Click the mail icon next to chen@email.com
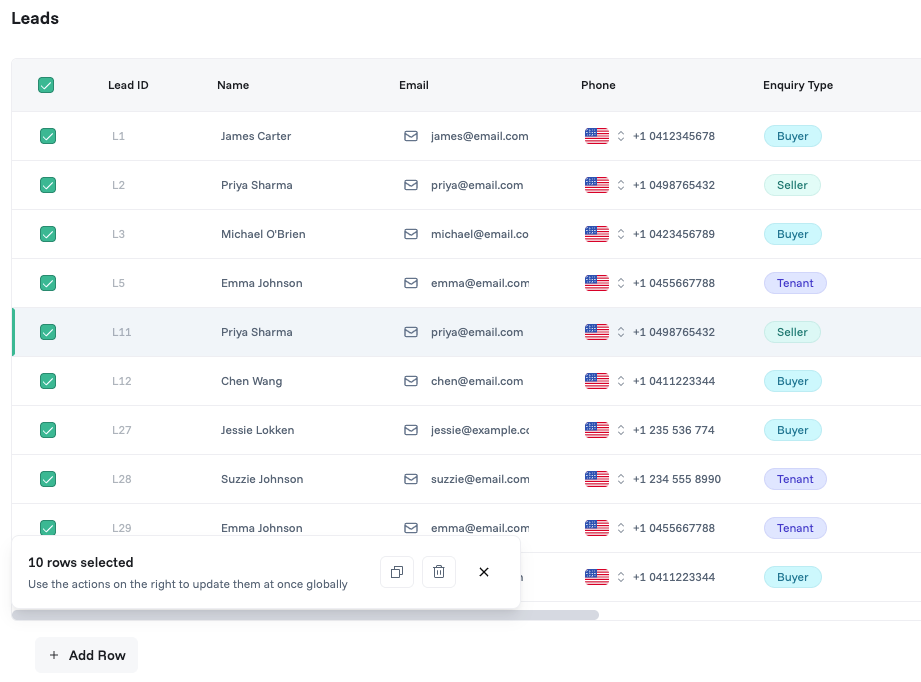921x682 pixels. 411,381
